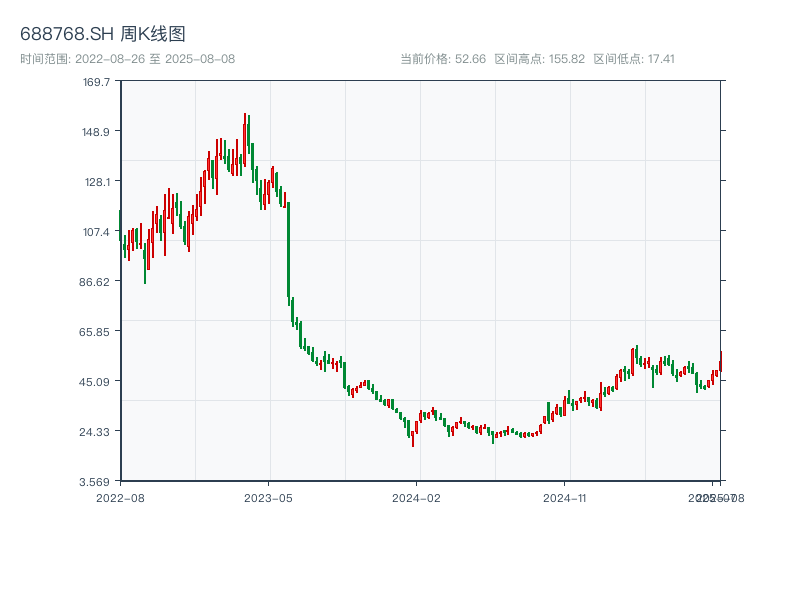Viewport: 800px width, 600px height.
Task: Click the 107.4 y-axis price label
Action: [97, 232]
